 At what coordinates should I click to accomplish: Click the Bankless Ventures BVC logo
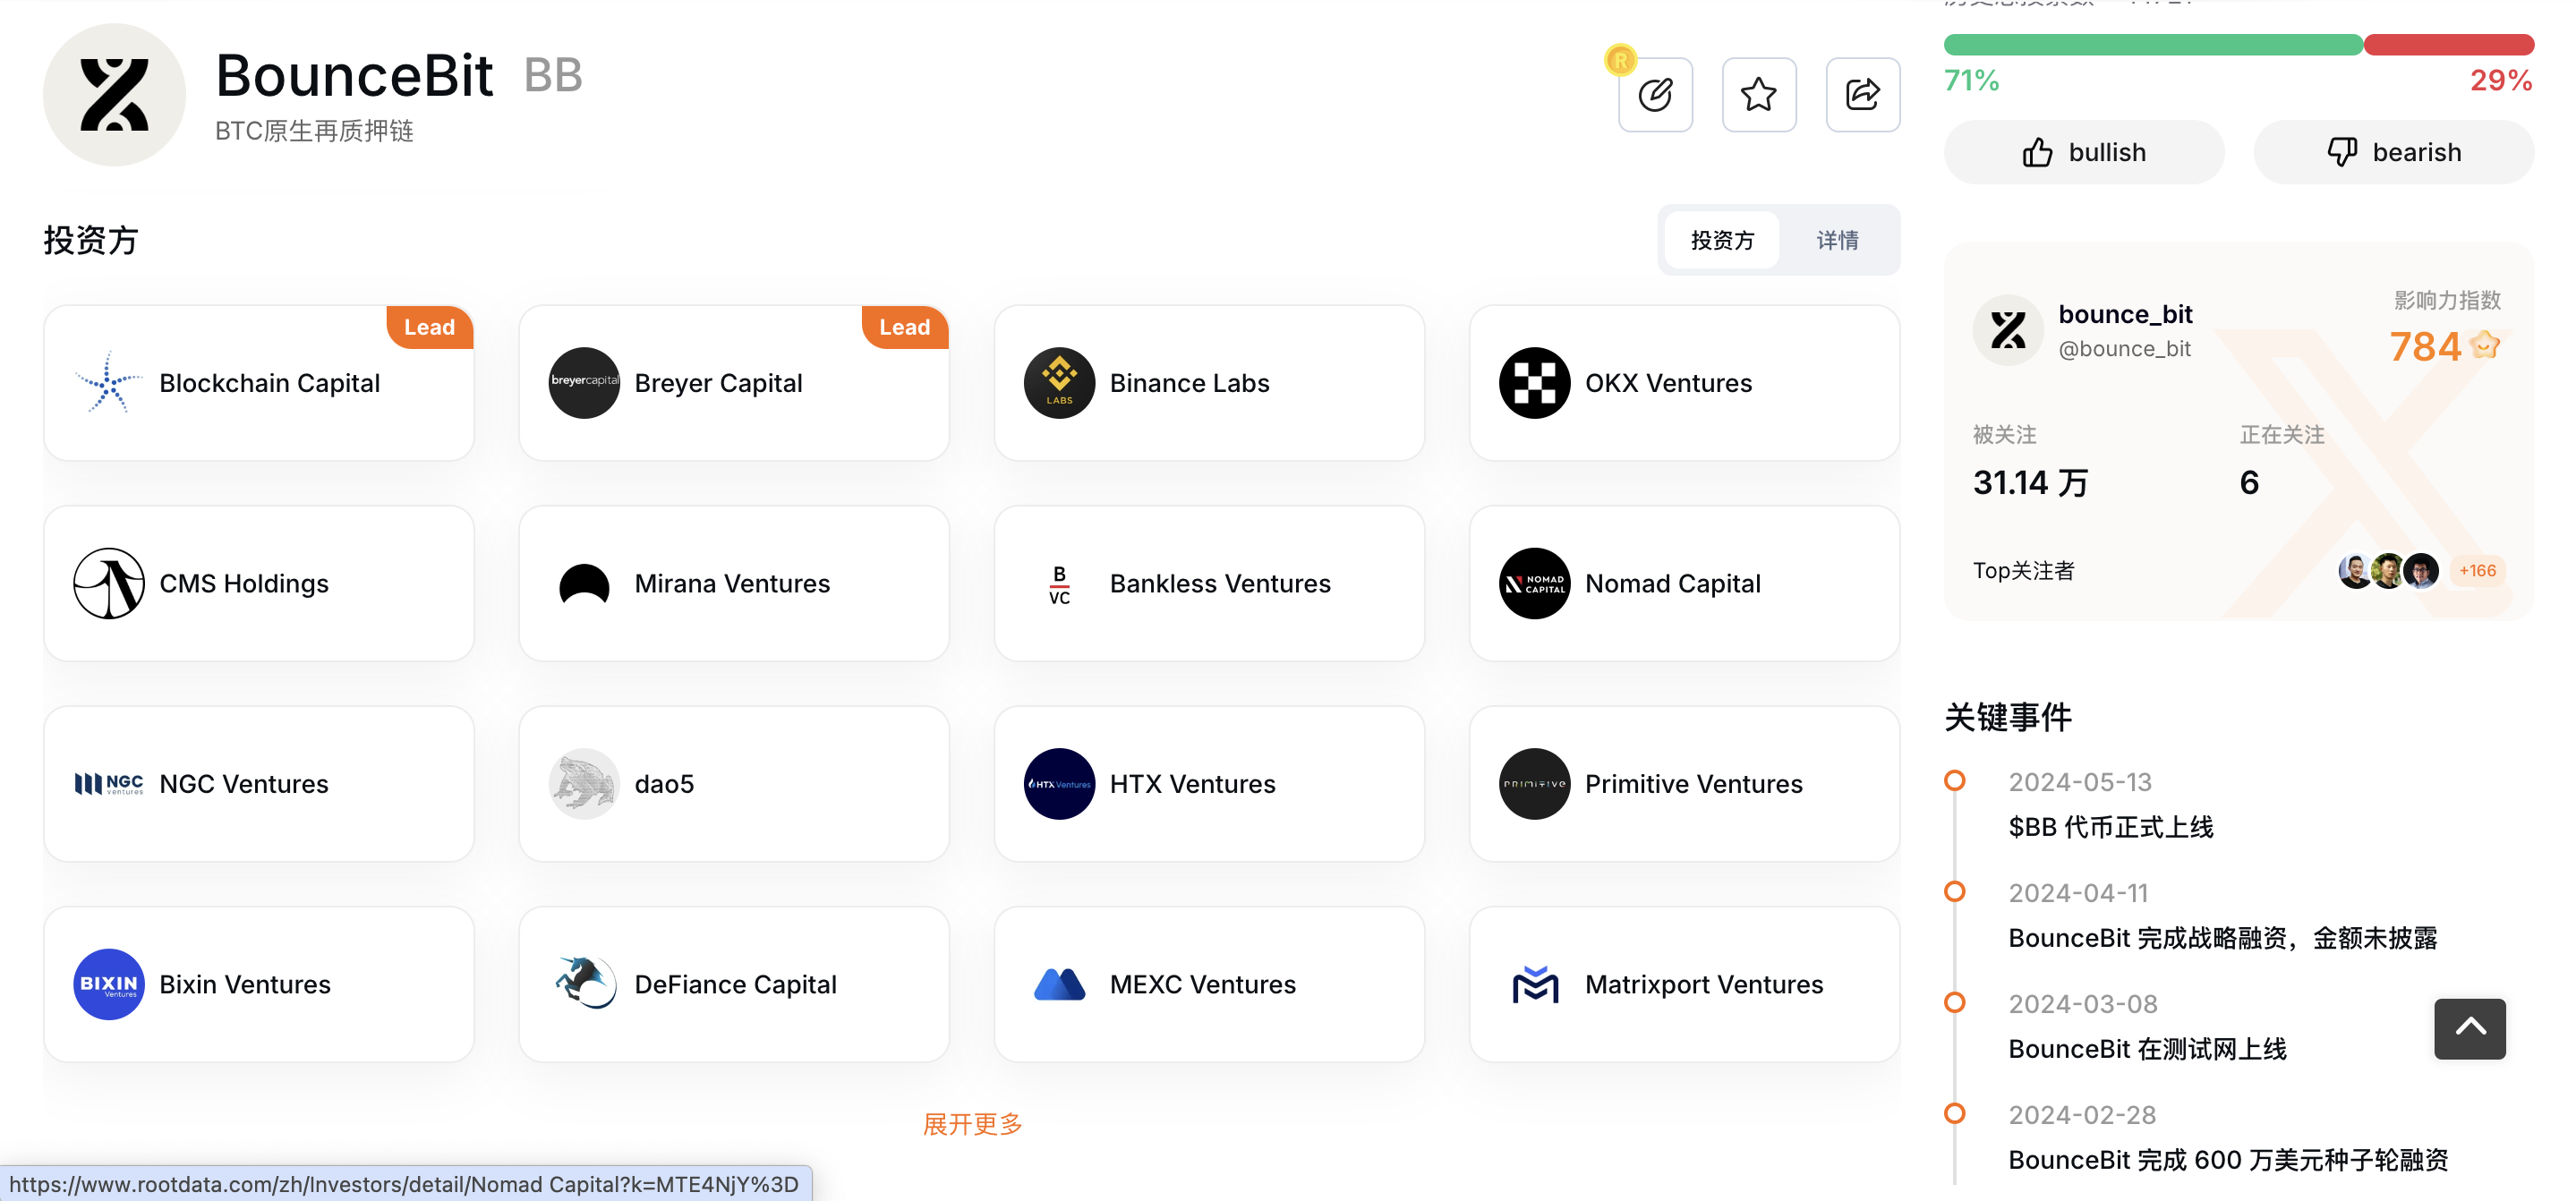tap(1059, 584)
